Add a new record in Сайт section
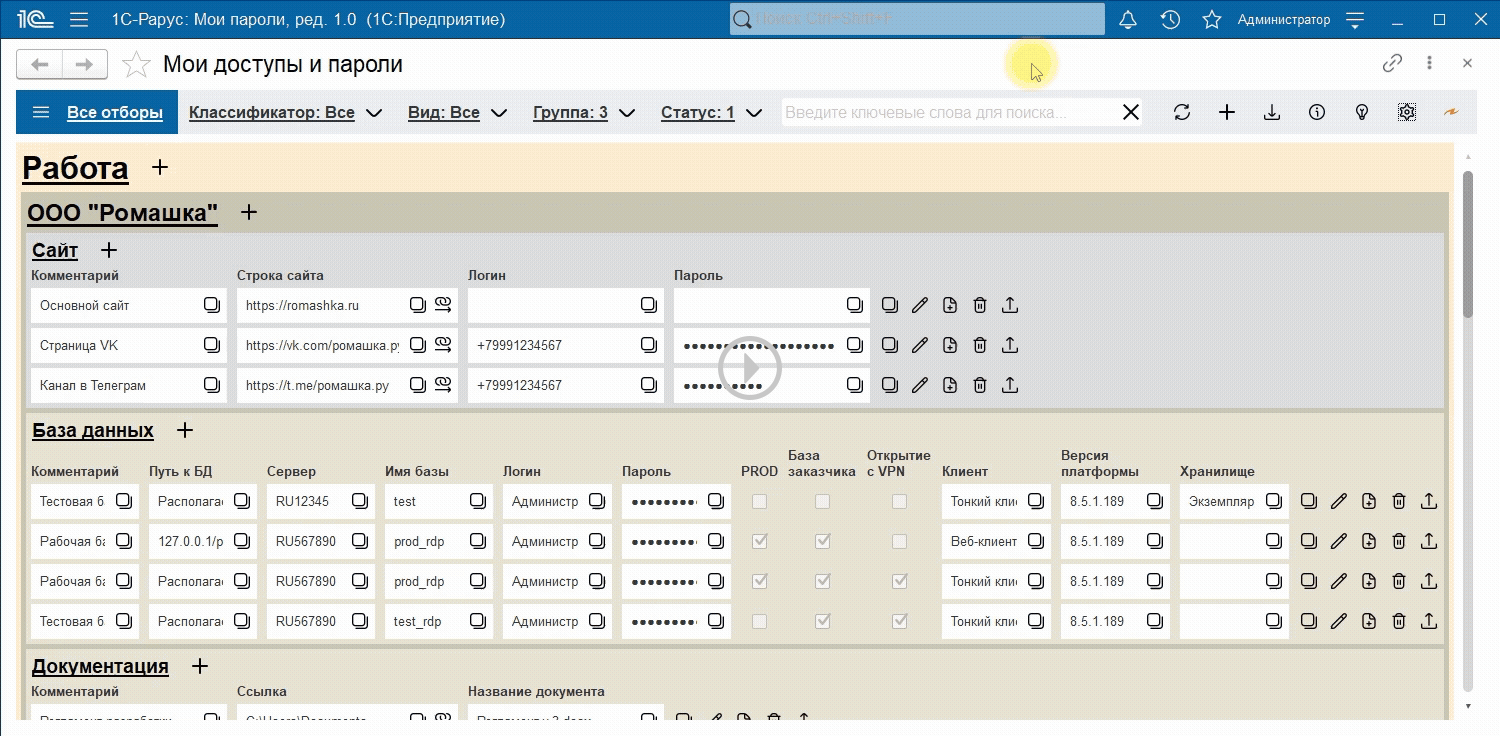 (109, 250)
